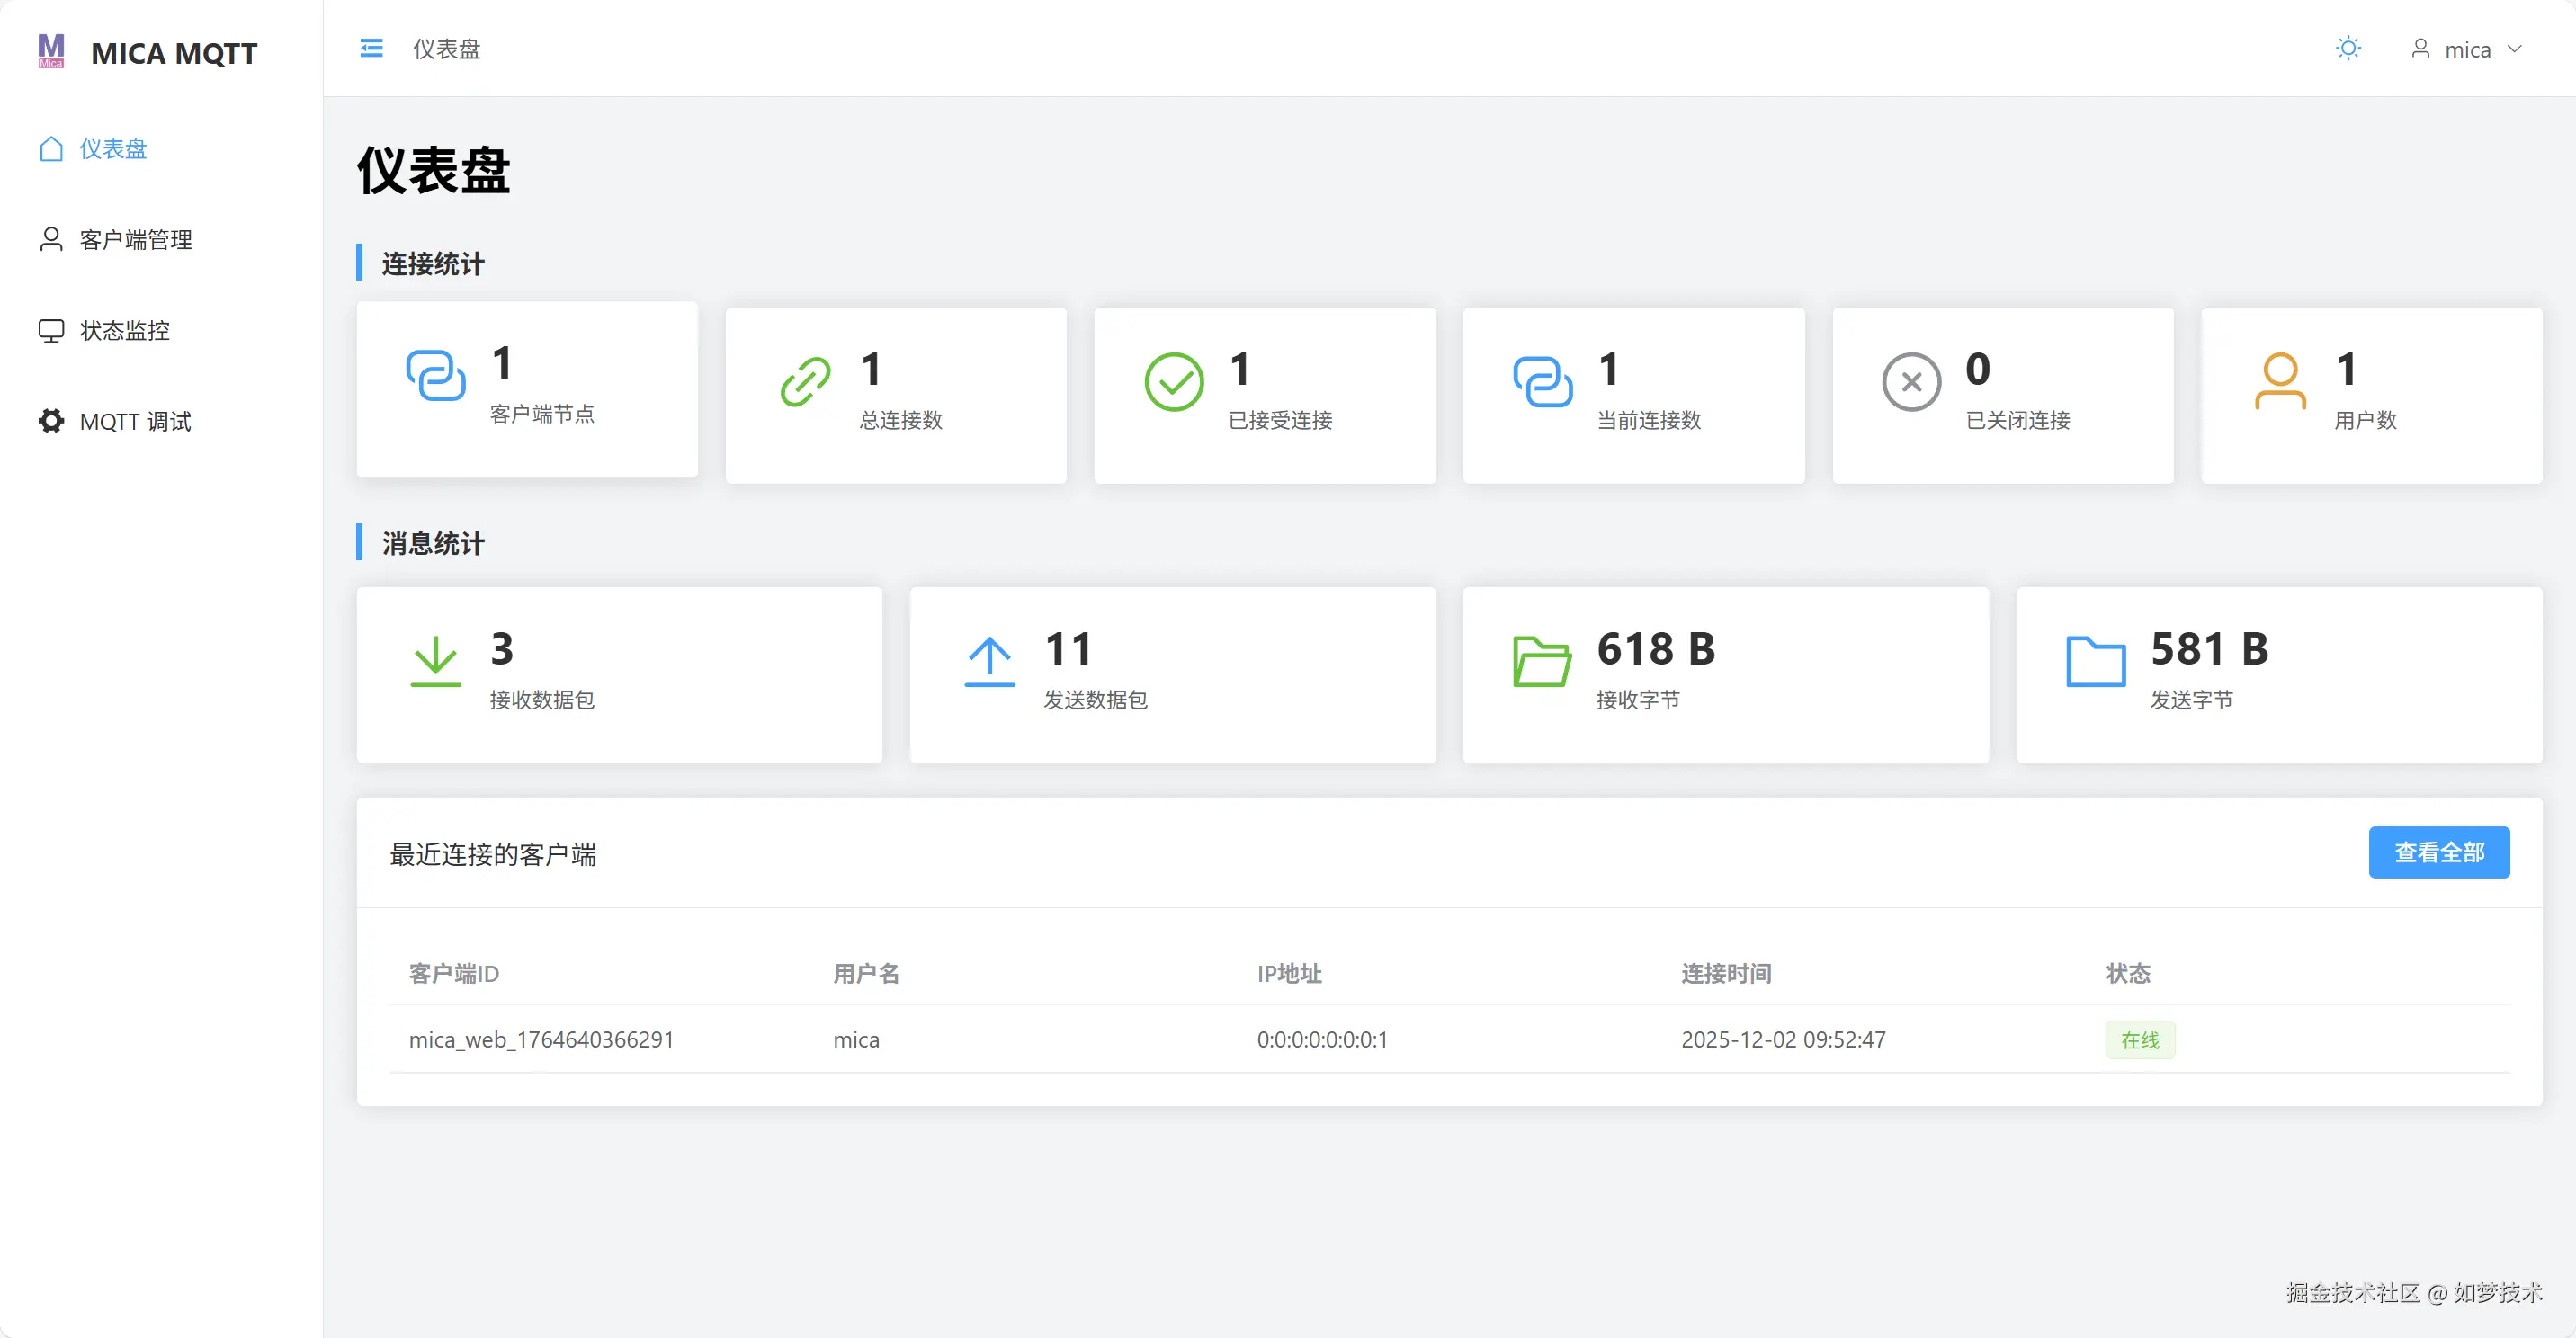Click the upload arrow 发送数据包 icon
2576x1338 pixels.
click(989, 661)
